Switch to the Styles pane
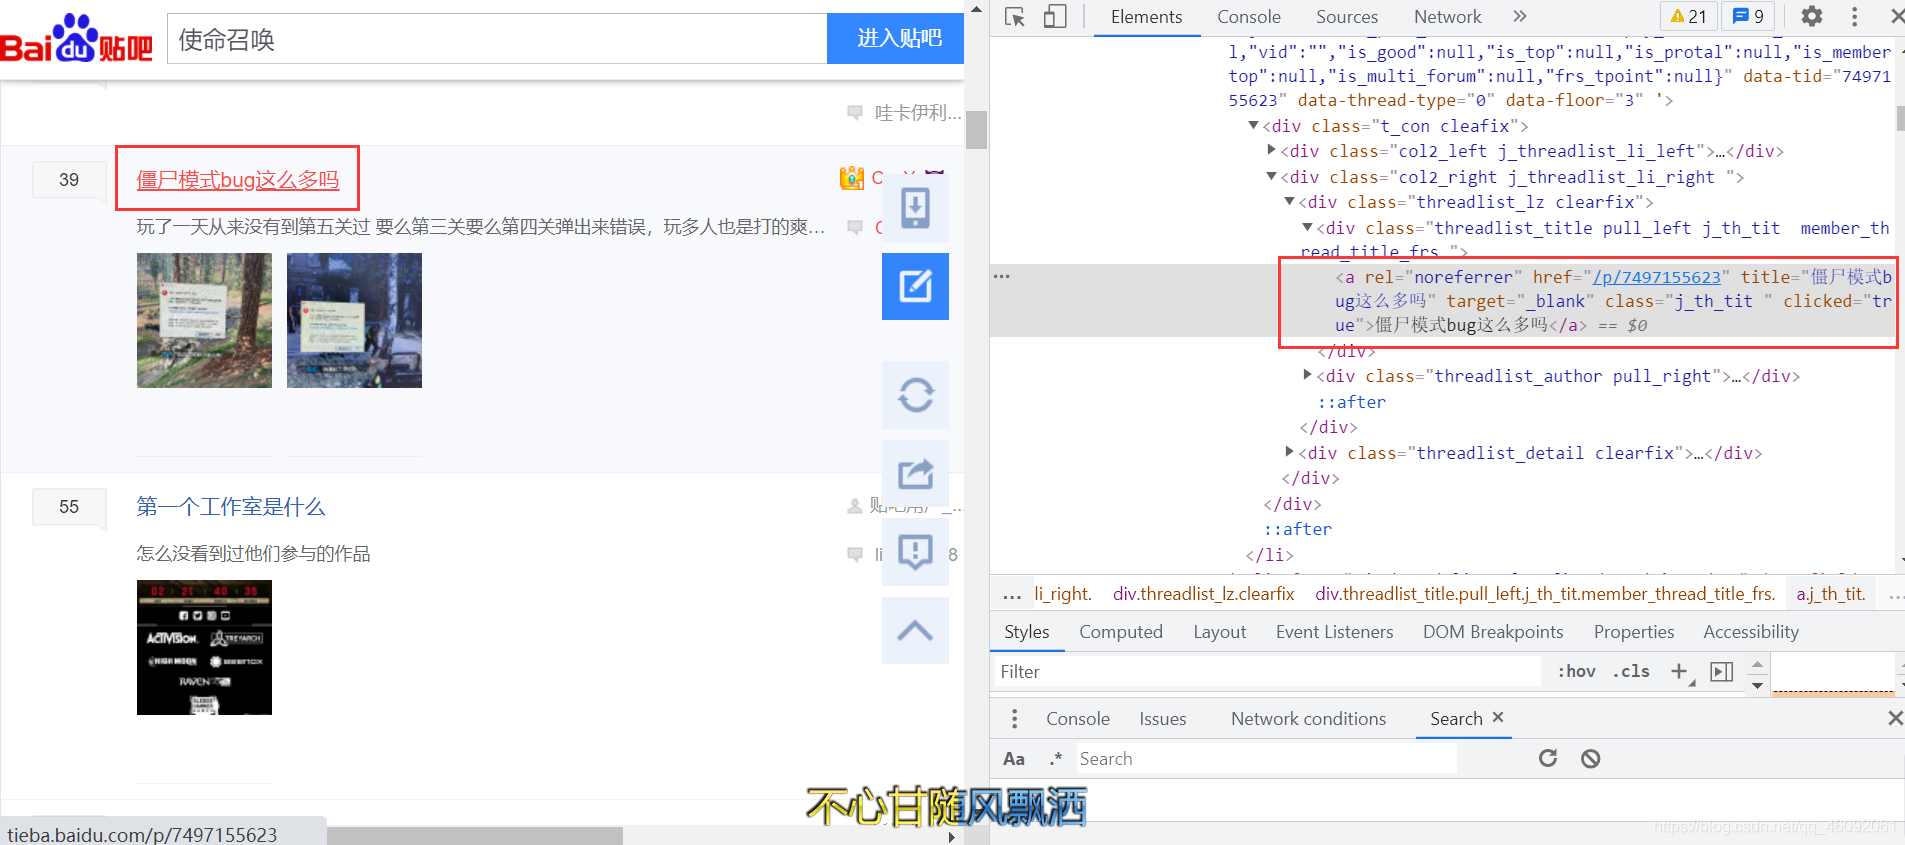Image resolution: width=1905 pixels, height=845 pixels. point(1027,632)
